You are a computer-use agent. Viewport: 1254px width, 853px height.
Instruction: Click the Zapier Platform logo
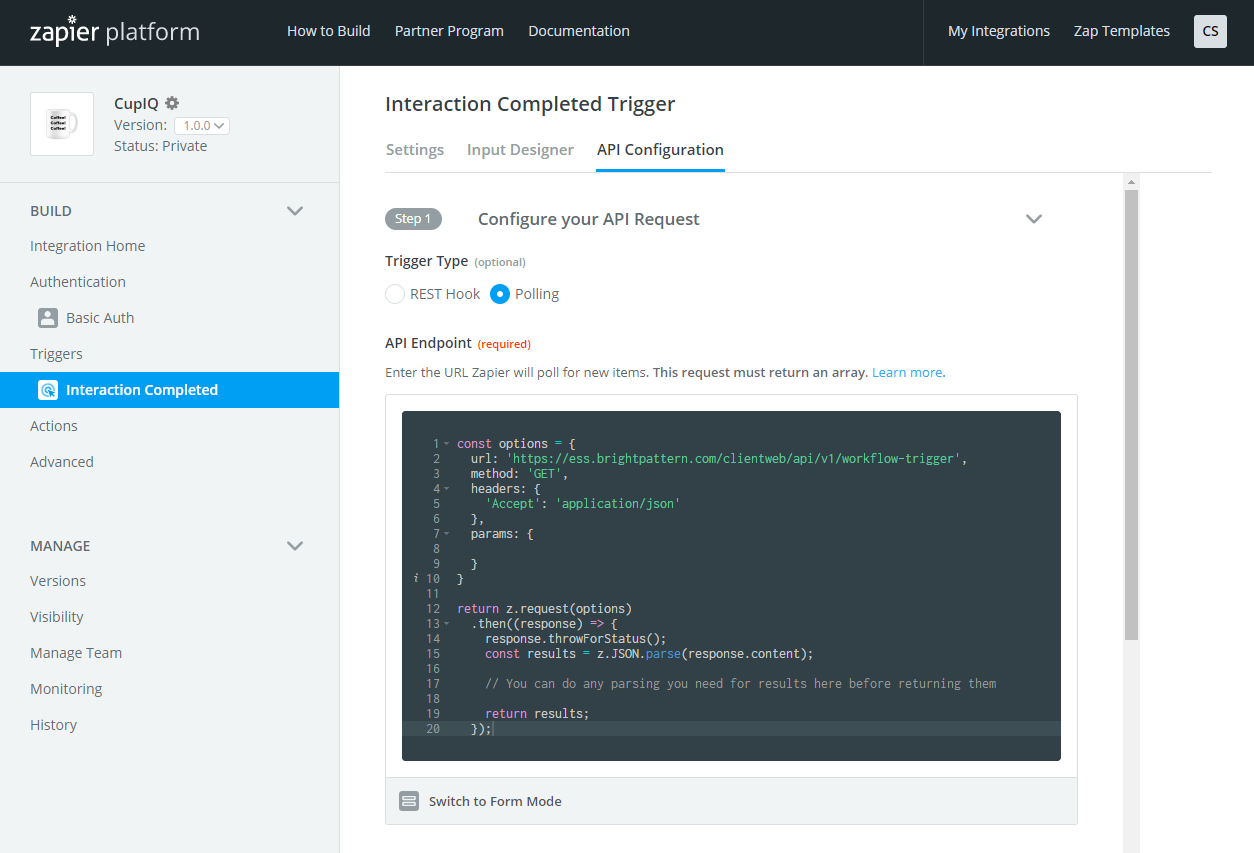pos(115,32)
